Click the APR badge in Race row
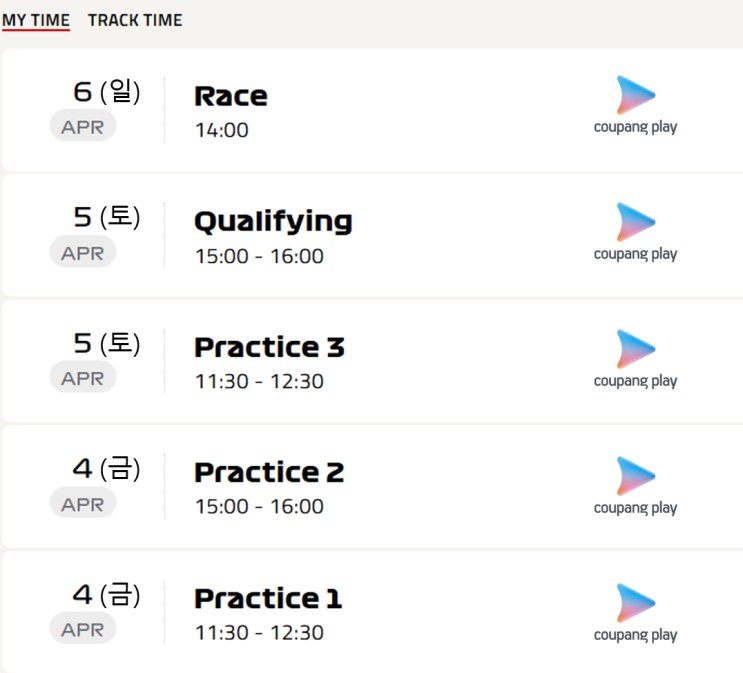Viewport: 743px width, 673px height. (x=83, y=126)
